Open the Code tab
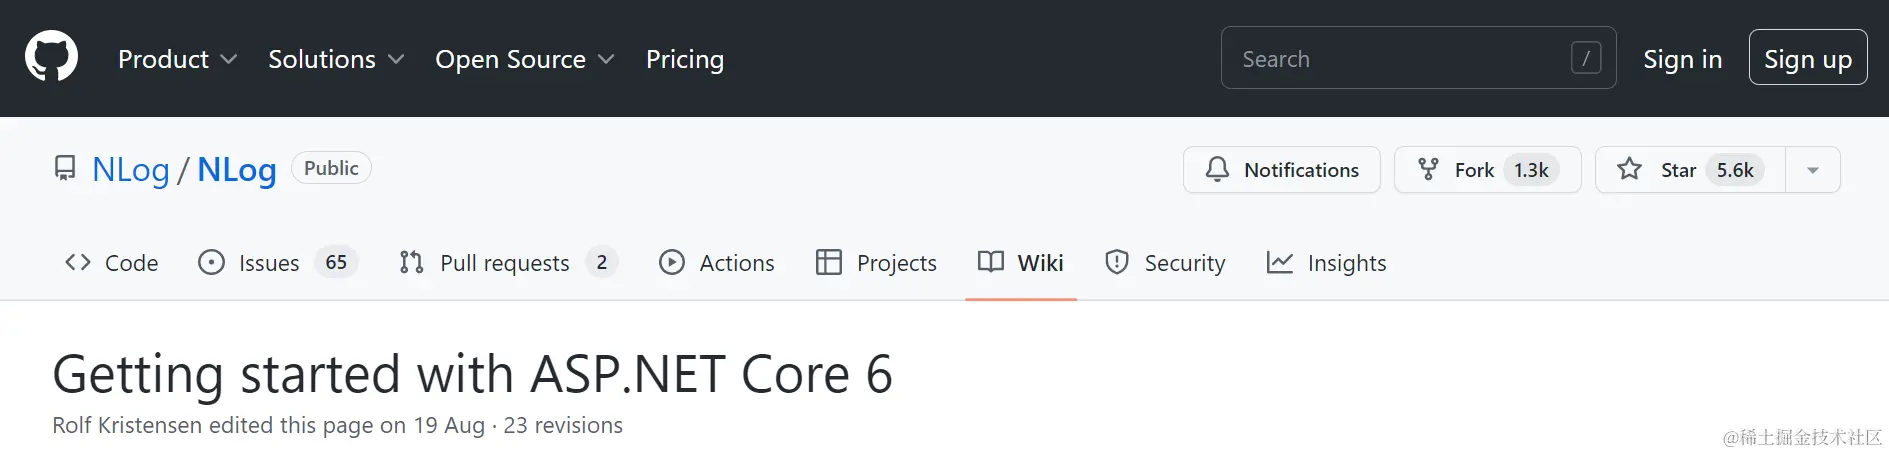 (112, 263)
